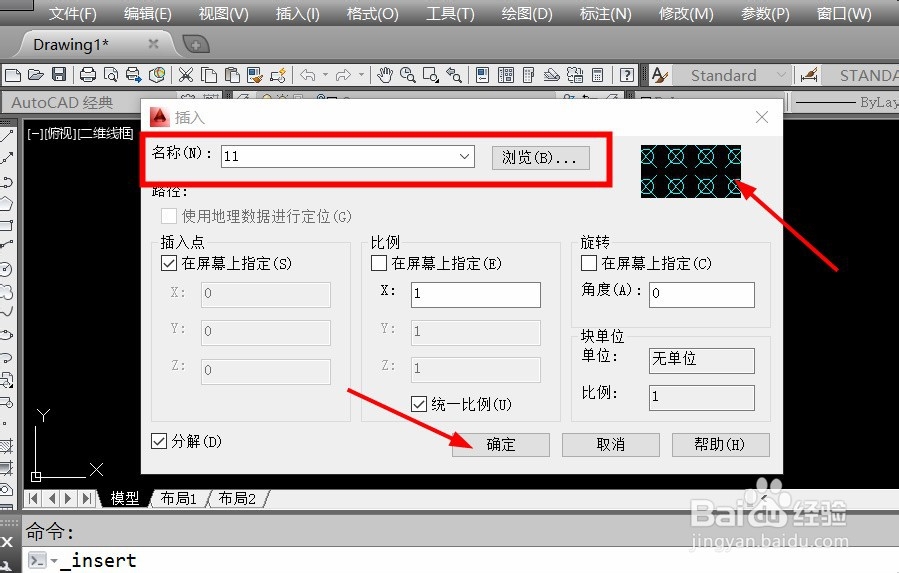The height and width of the screenshot is (573, 899).
Task: Open the Redo history dropdown arrow
Action: [x=361, y=75]
